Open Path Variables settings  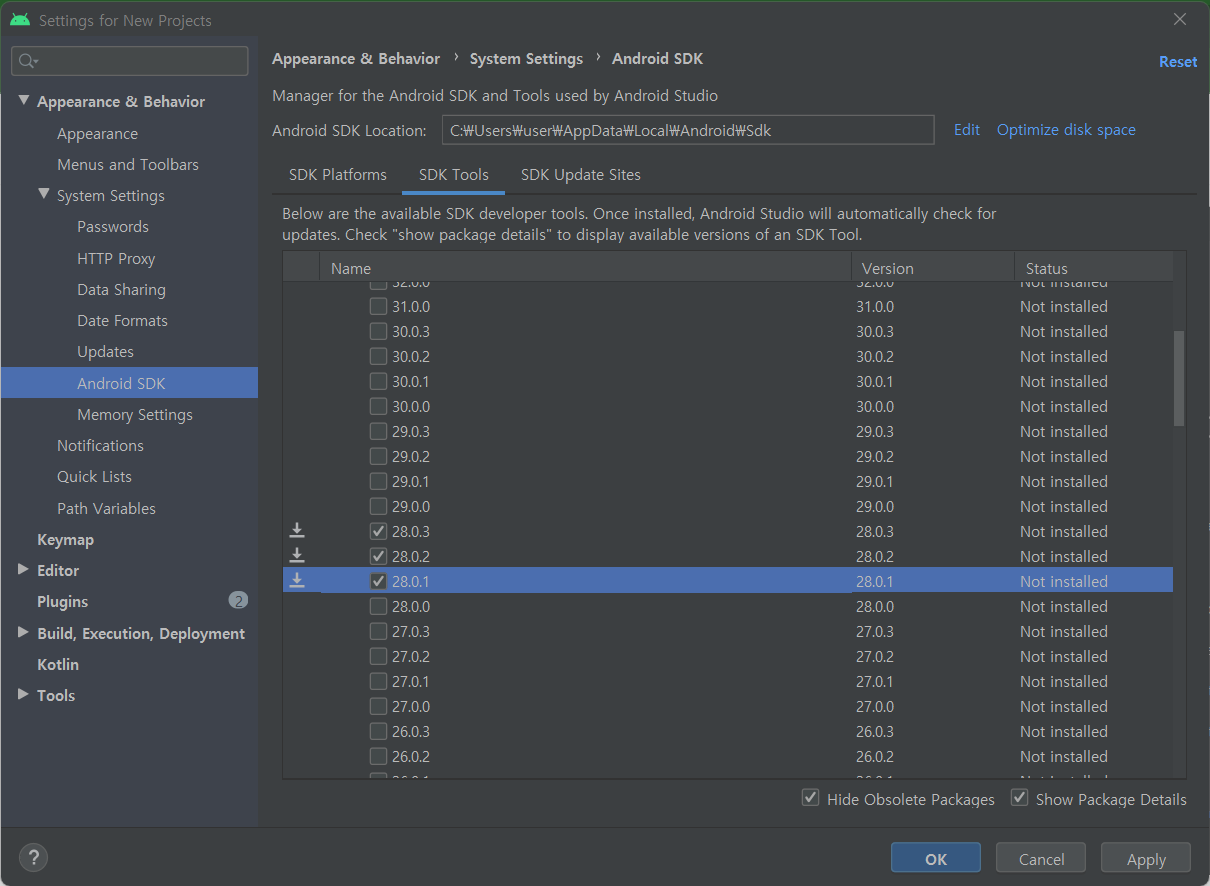(x=106, y=508)
